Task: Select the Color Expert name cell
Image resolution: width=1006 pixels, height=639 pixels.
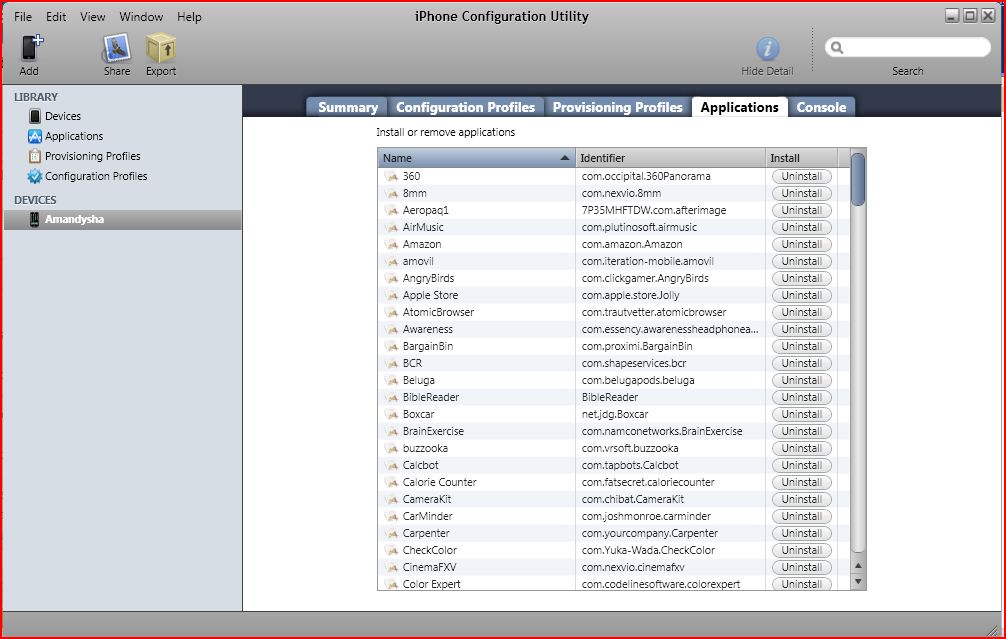Action: point(477,584)
